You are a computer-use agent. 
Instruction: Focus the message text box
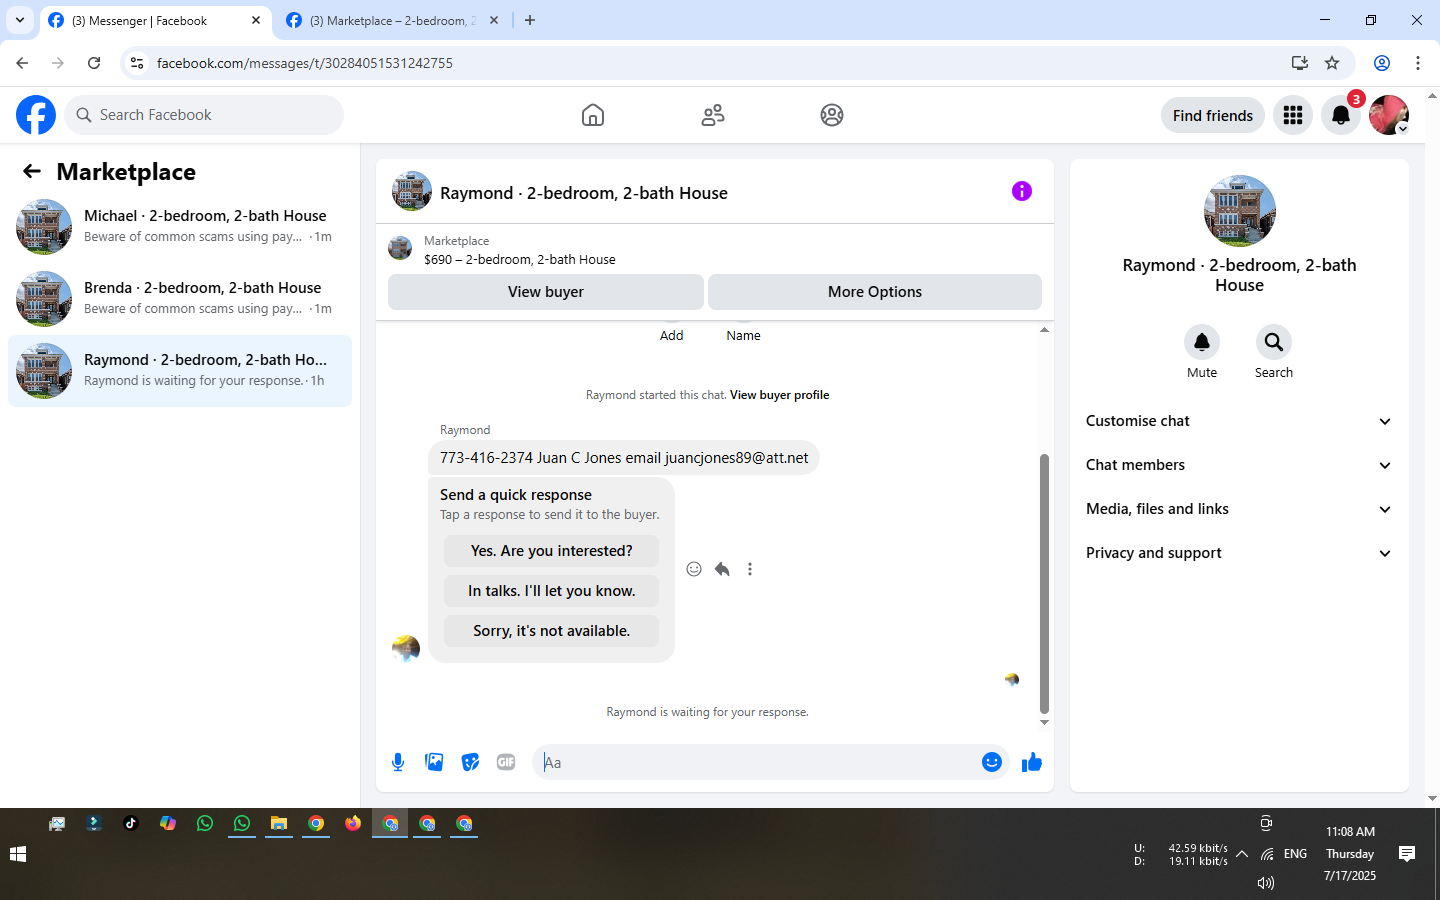coord(757,762)
